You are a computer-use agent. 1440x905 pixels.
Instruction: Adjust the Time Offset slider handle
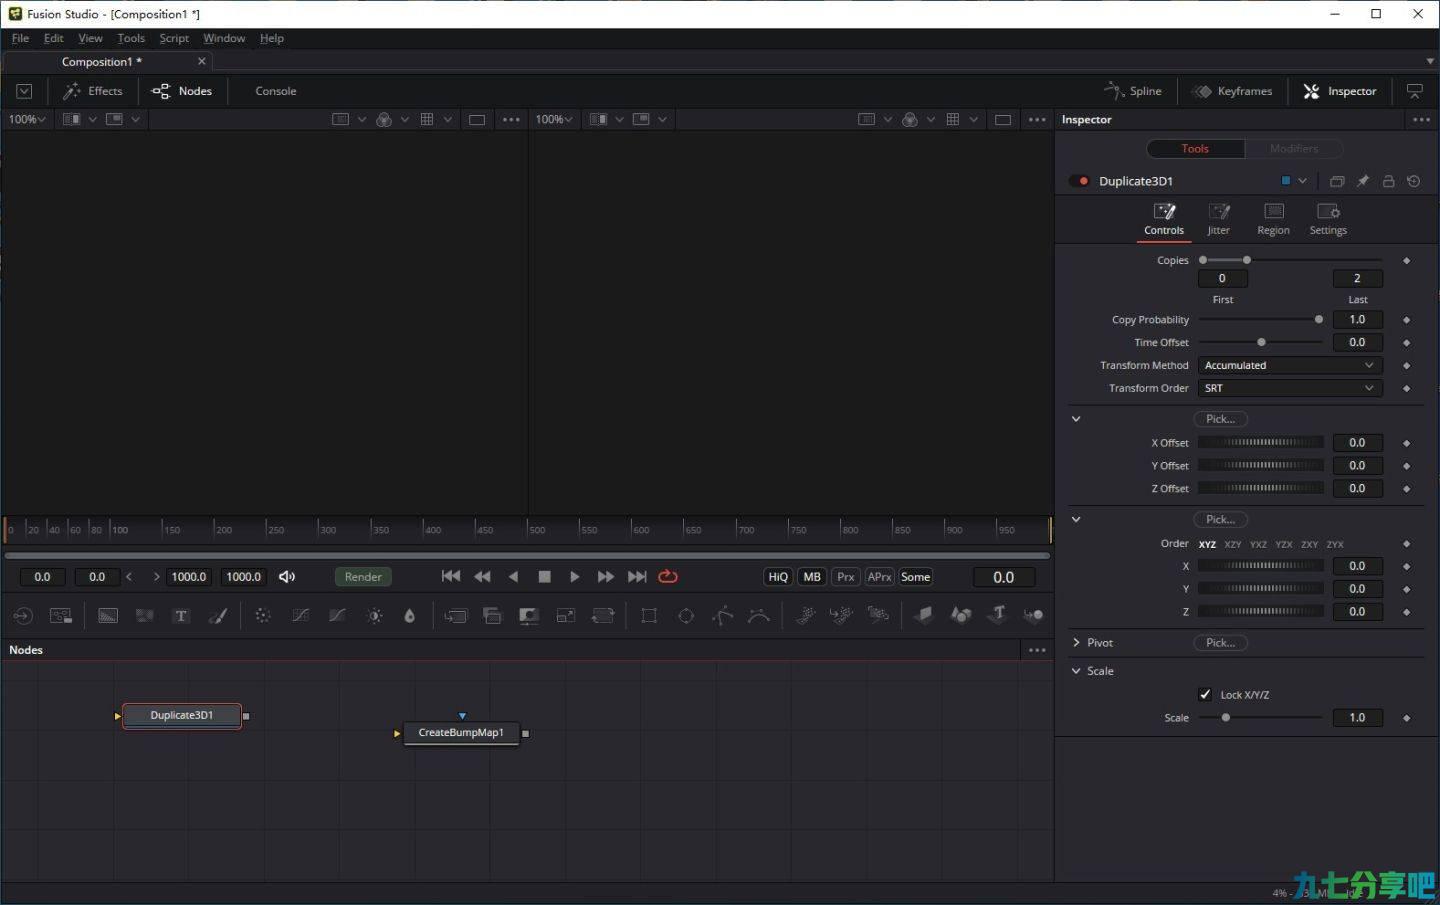1261,342
